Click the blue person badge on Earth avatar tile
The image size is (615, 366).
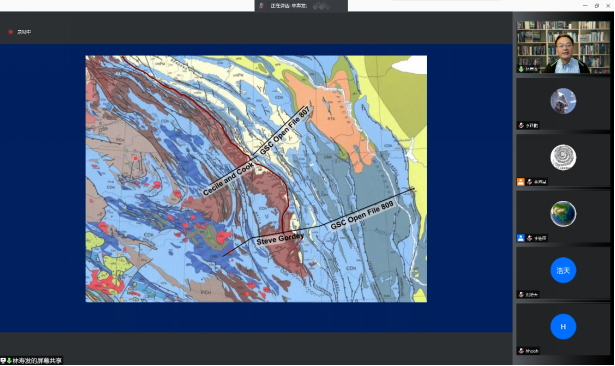(520, 238)
